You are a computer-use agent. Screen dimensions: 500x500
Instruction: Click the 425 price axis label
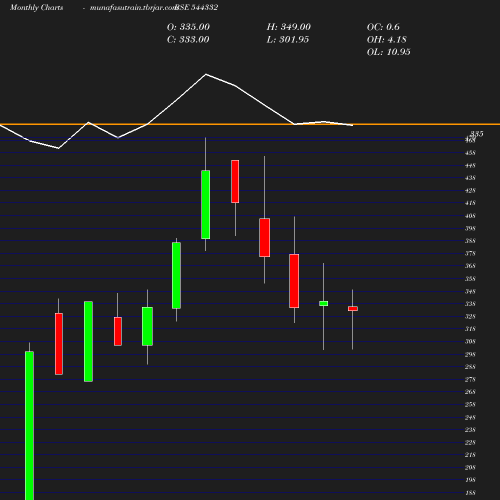point(470,191)
